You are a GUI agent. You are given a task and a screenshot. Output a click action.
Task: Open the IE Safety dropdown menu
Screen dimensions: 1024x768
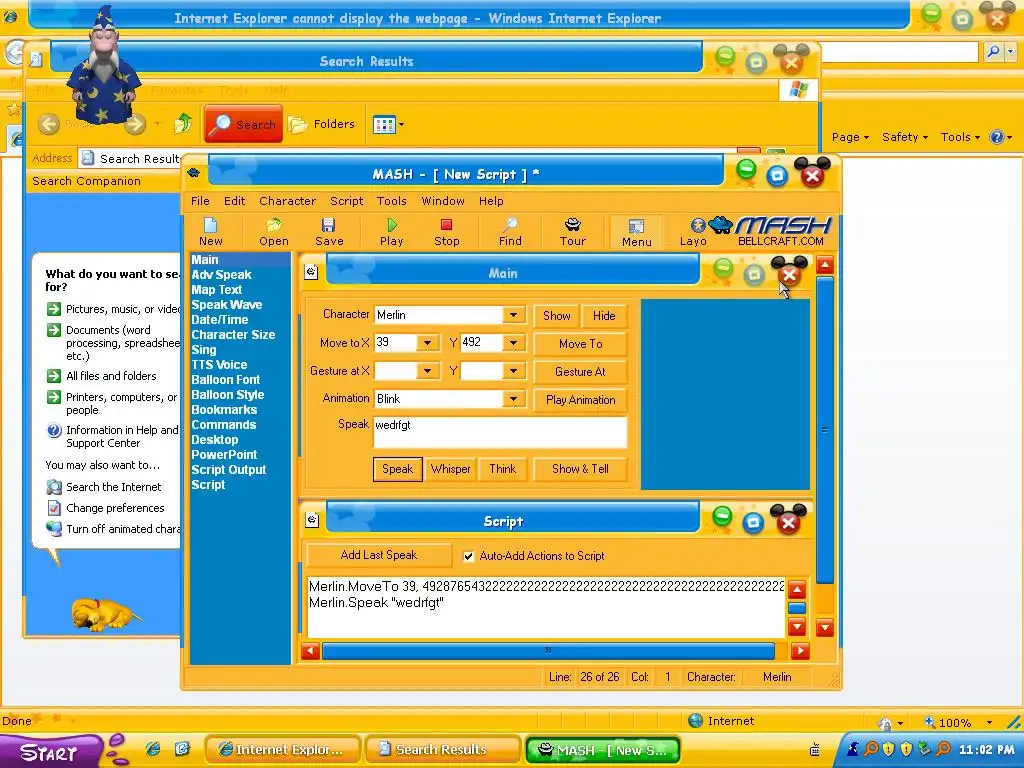pyautogui.click(x=904, y=137)
